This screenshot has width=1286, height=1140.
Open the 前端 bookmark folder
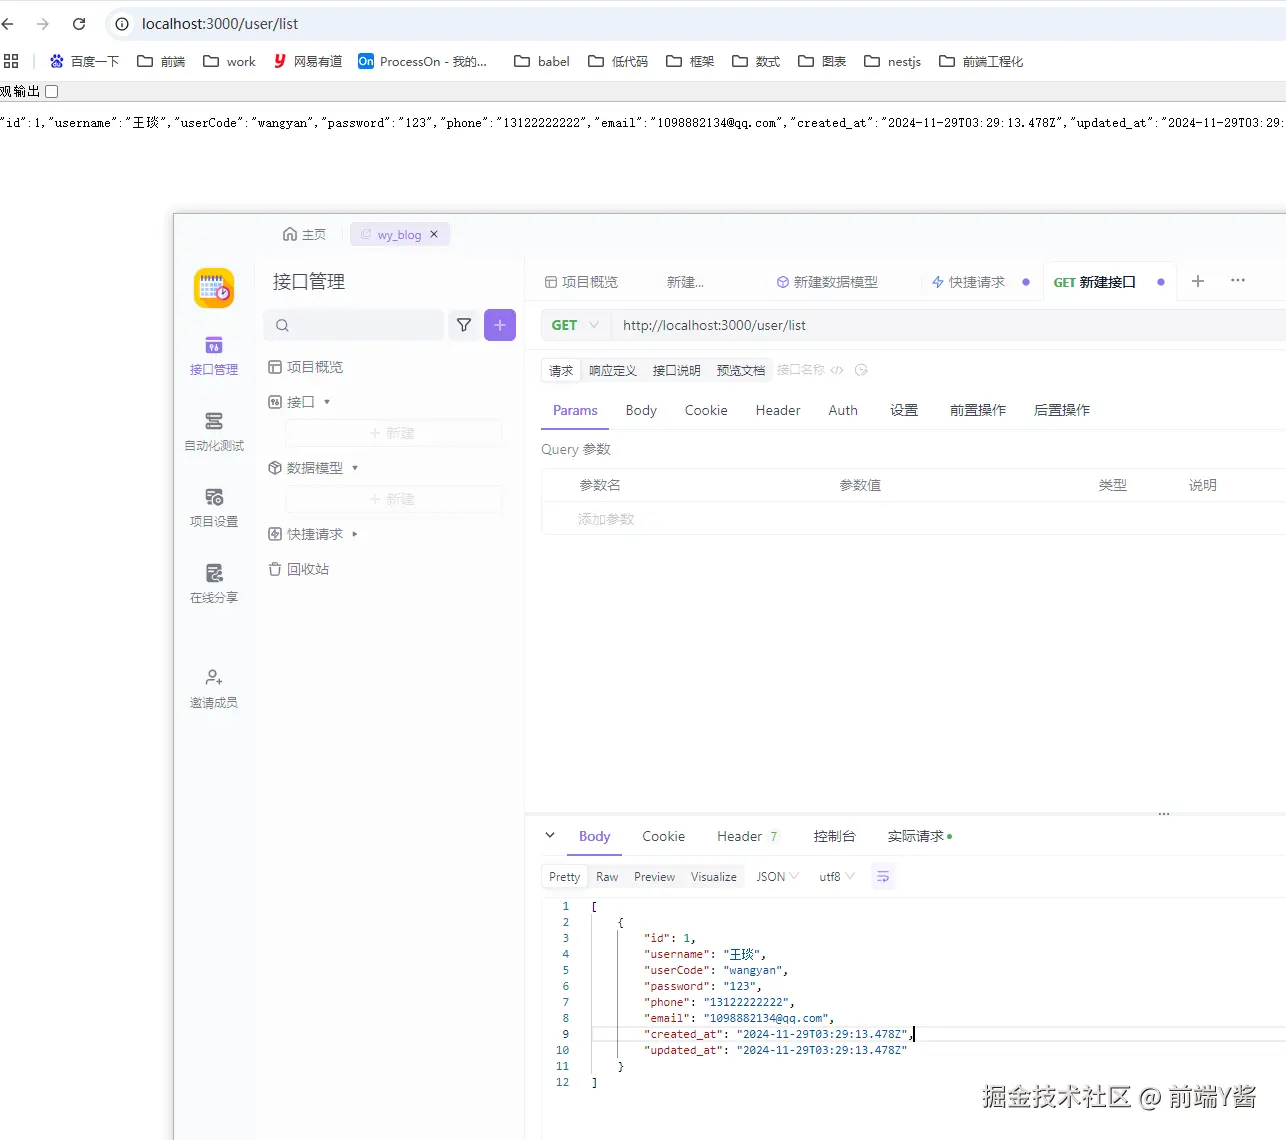[161, 61]
